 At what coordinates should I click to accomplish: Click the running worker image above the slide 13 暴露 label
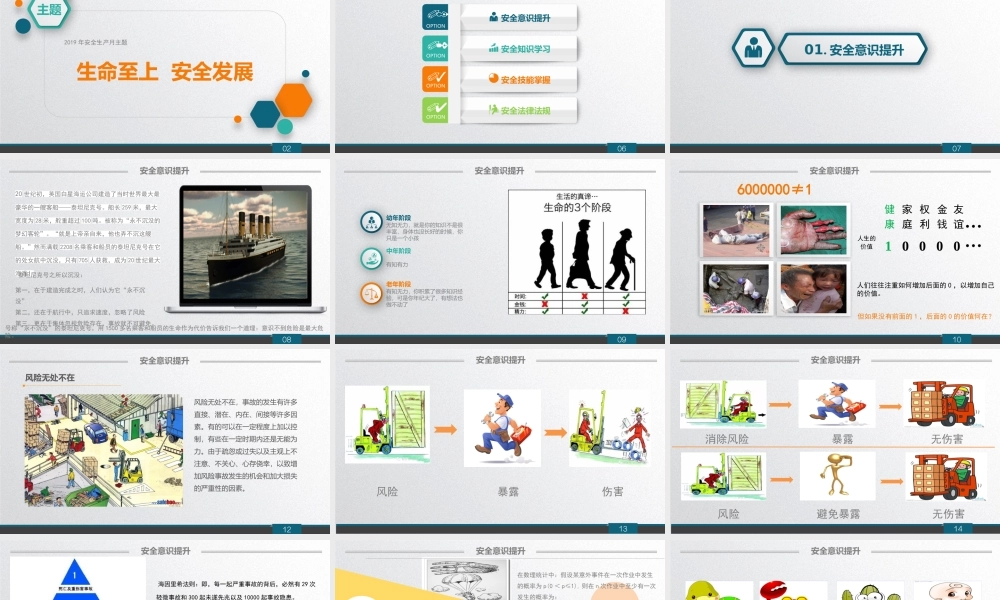[x=502, y=428]
